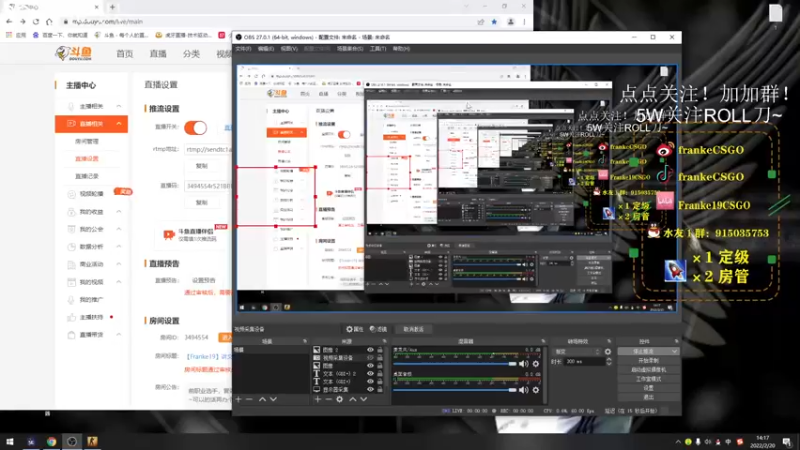This screenshot has height=450, width=800.
Task: Click 启动虚拟摄像机 button
Action: click(648, 370)
